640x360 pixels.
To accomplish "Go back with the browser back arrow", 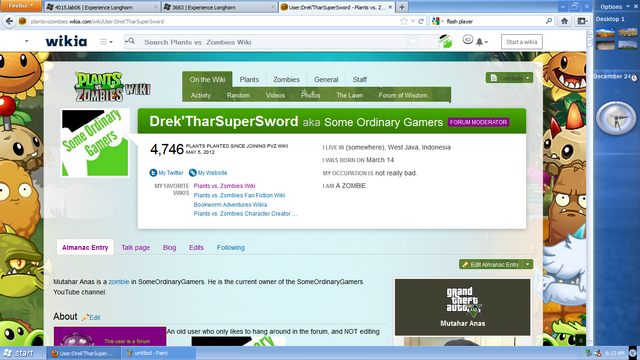I will pyautogui.click(x=9, y=21).
